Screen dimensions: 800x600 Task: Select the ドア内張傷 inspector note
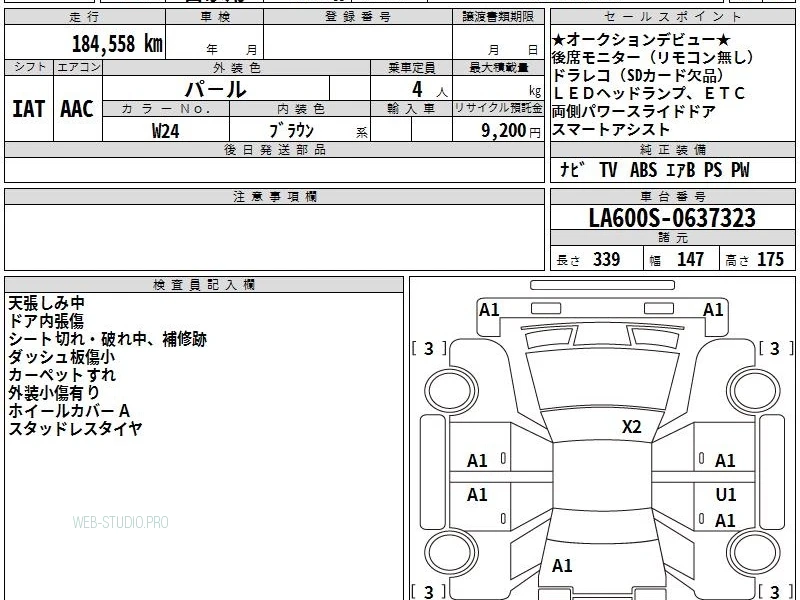pyautogui.click(x=46, y=321)
